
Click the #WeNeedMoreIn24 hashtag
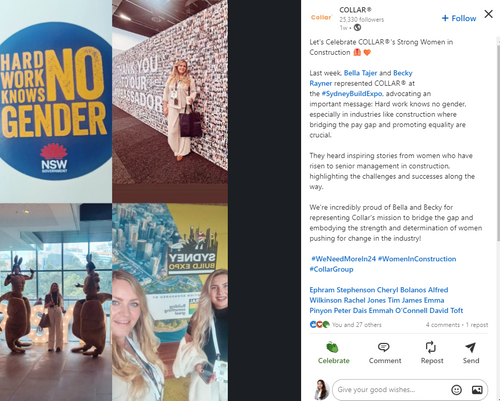(343, 259)
